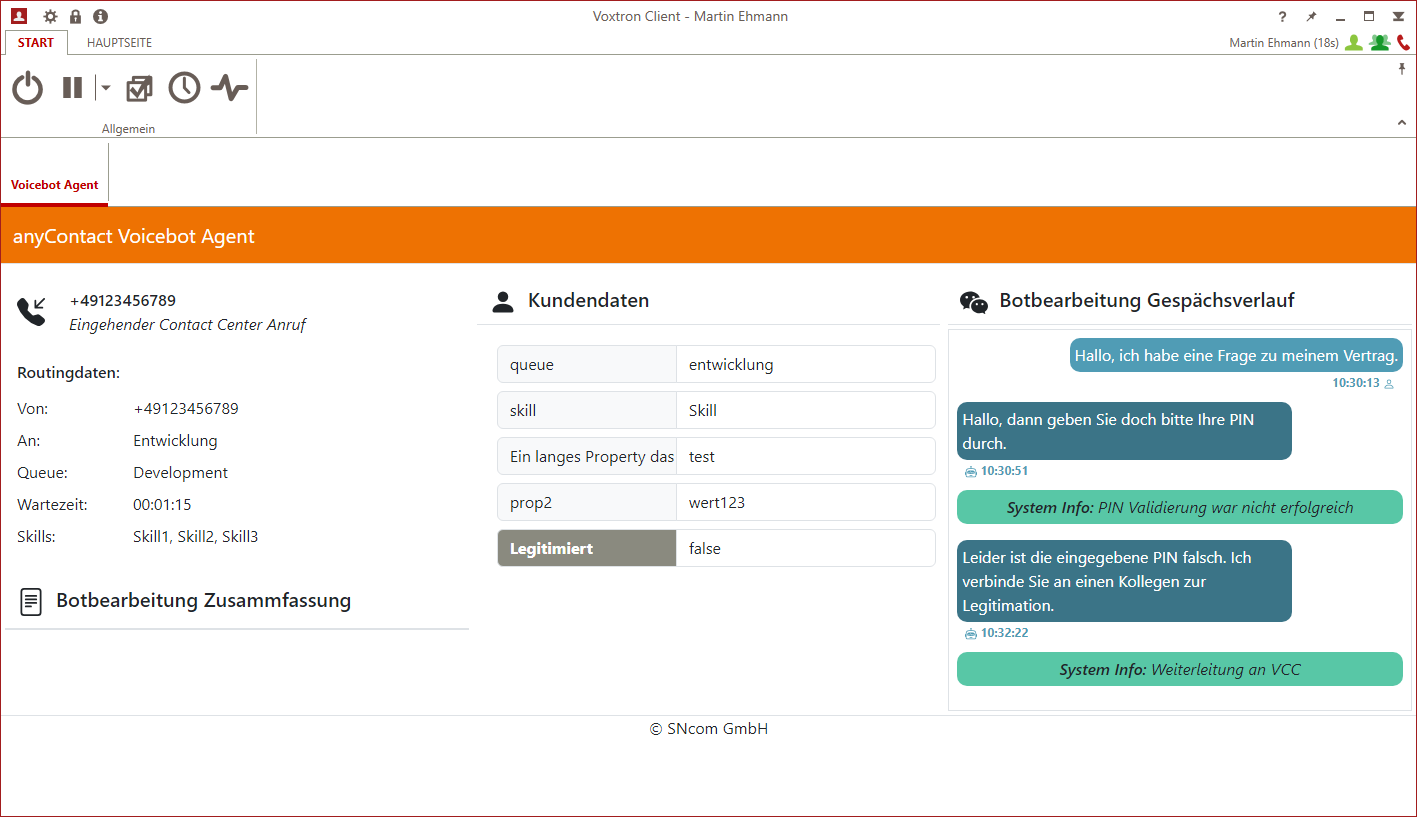Toggle the ribbon pin on right side
Screen dimensions: 1417x817
pyautogui.click(x=1402, y=69)
